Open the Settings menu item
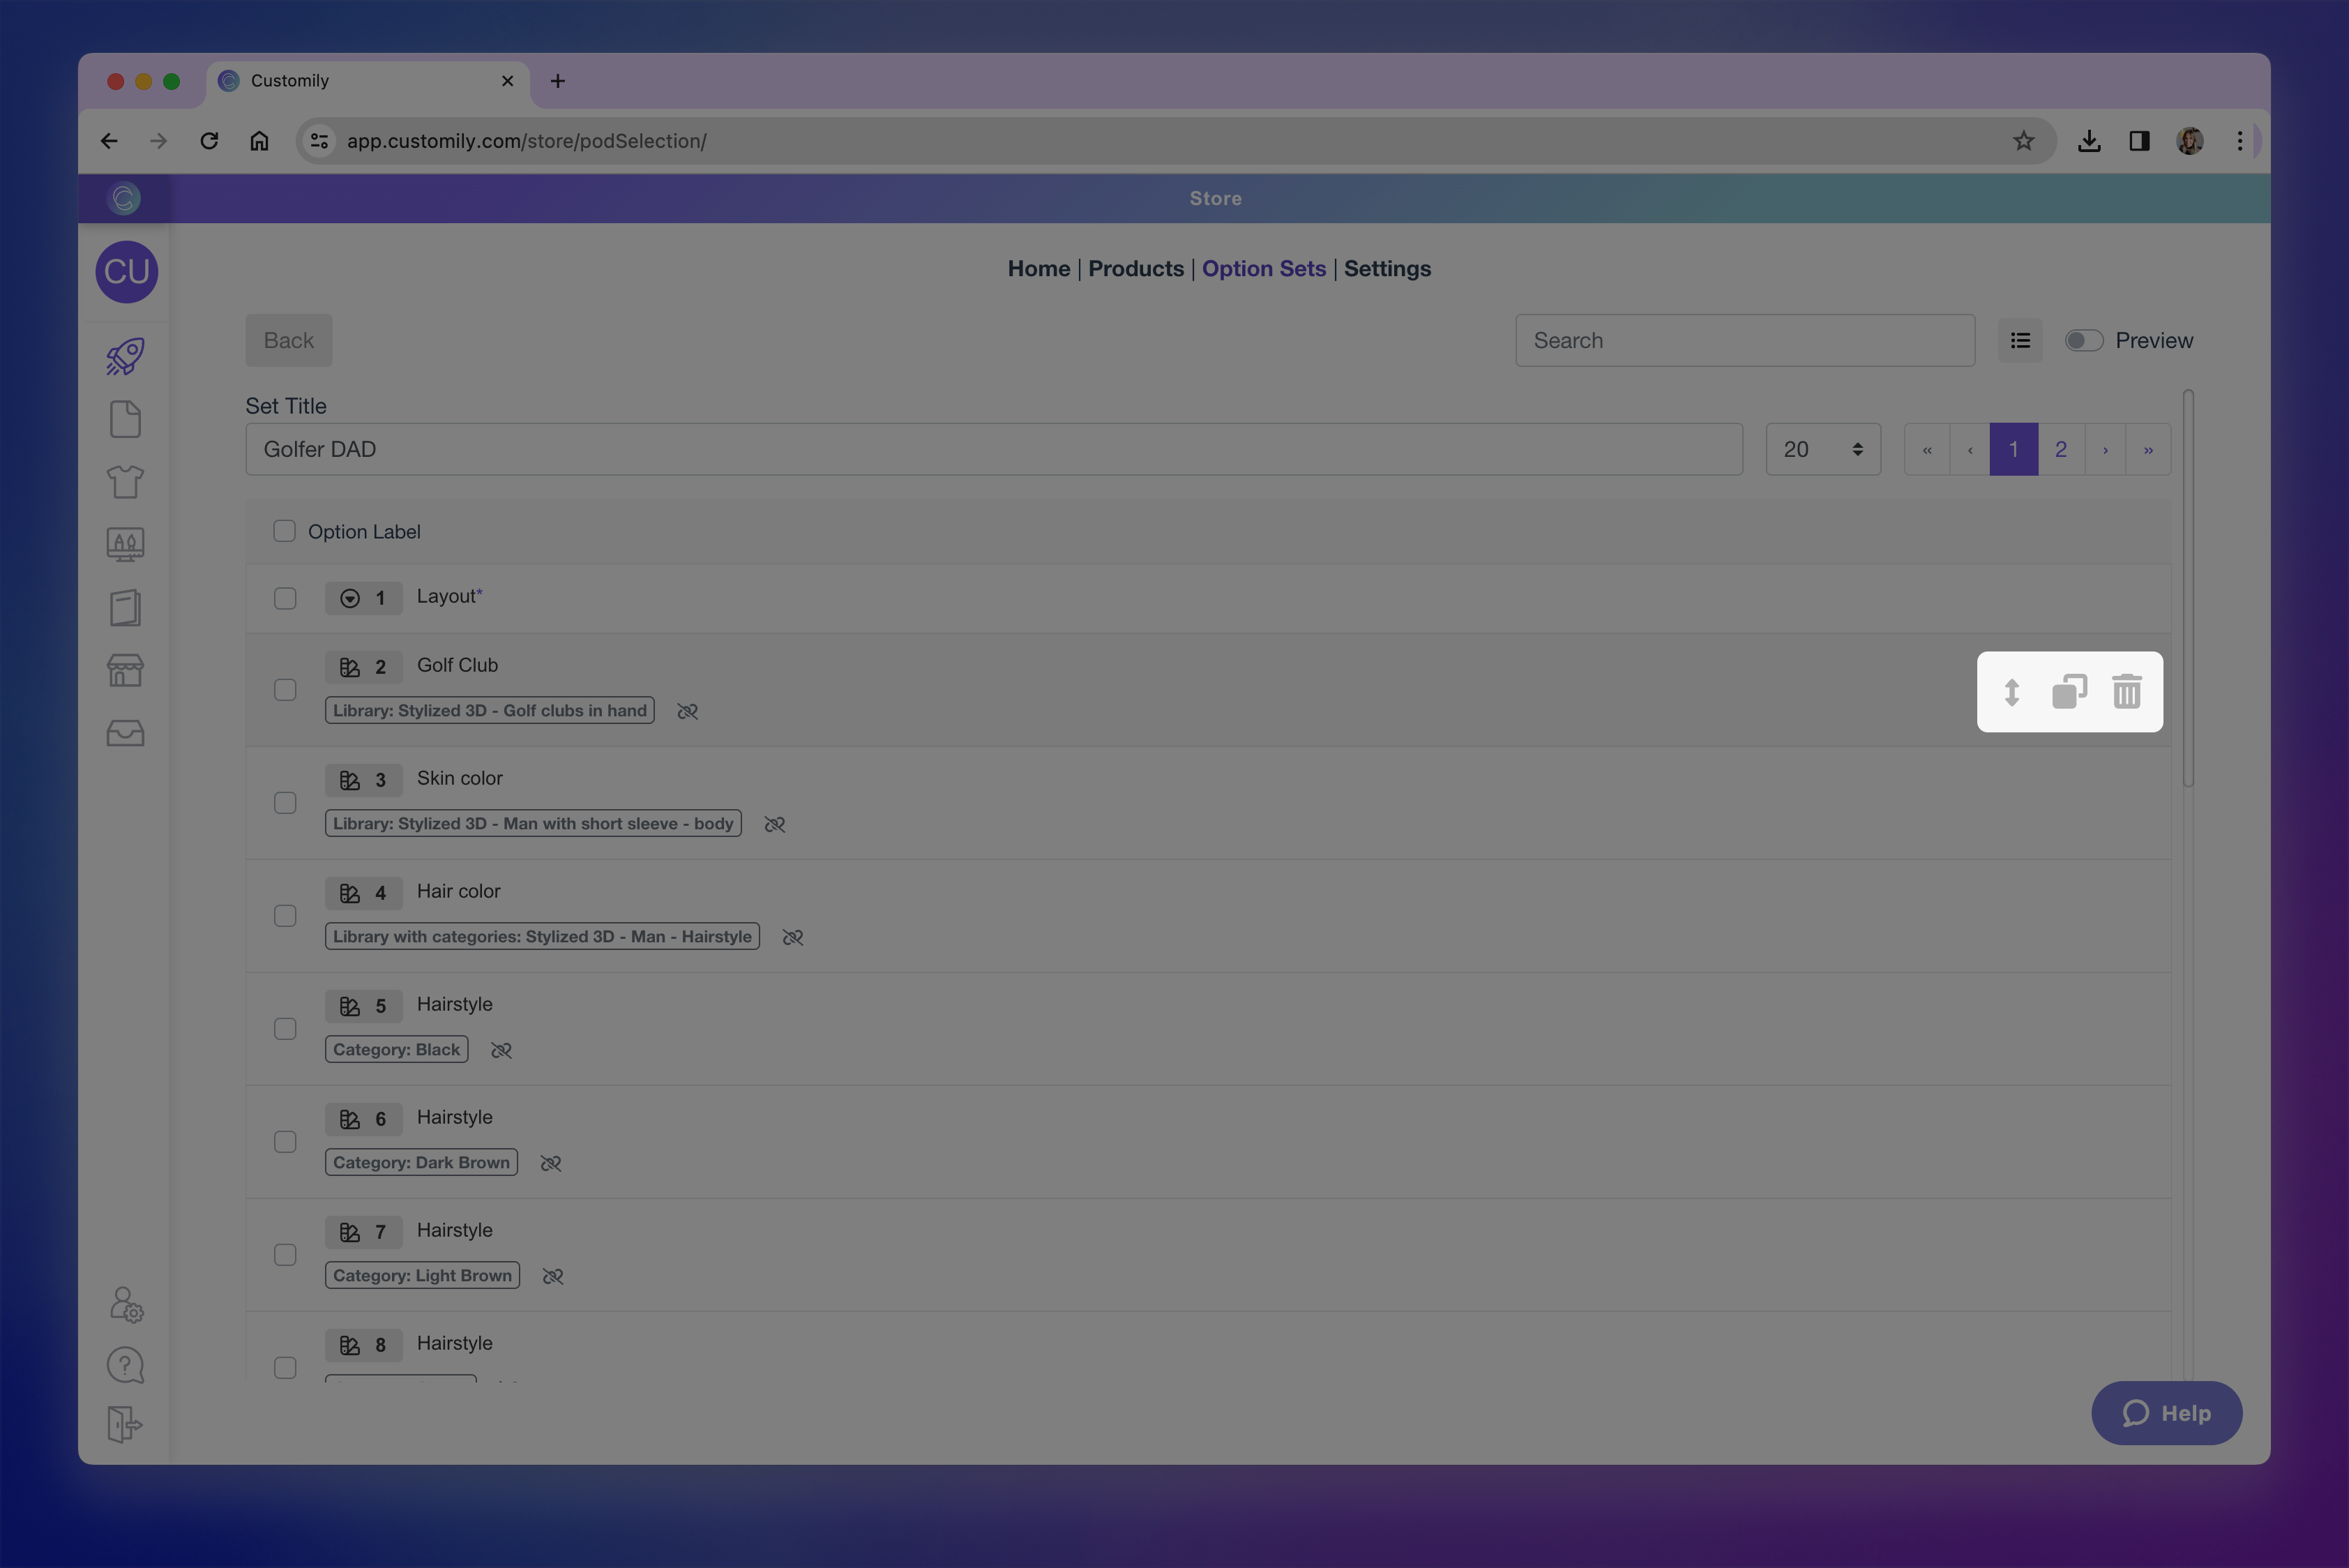The width and height of the screenshot is (2349, 1568). pyautogui.click(x=1386, y=269)
